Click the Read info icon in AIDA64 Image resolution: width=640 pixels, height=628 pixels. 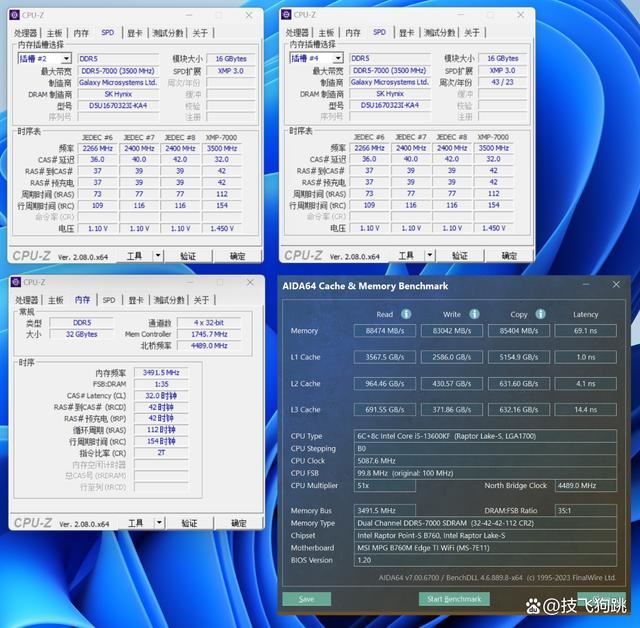406,314
